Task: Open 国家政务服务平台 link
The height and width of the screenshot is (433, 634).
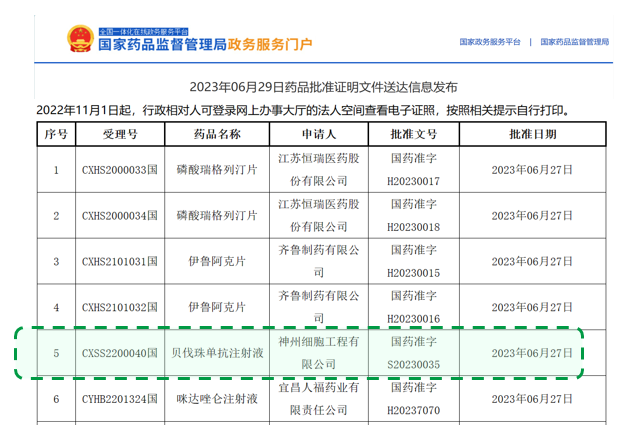Action: tap(490, 42)
